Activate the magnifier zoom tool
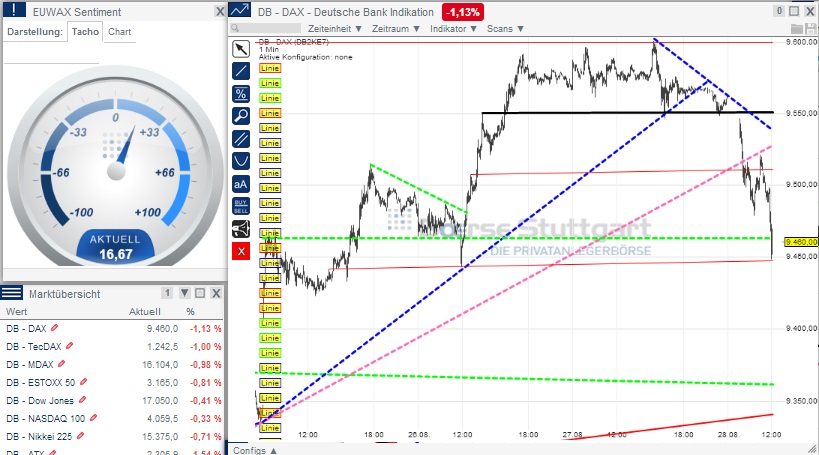The width and height of the screenshot is (819, 455). (x=241, y=116)
